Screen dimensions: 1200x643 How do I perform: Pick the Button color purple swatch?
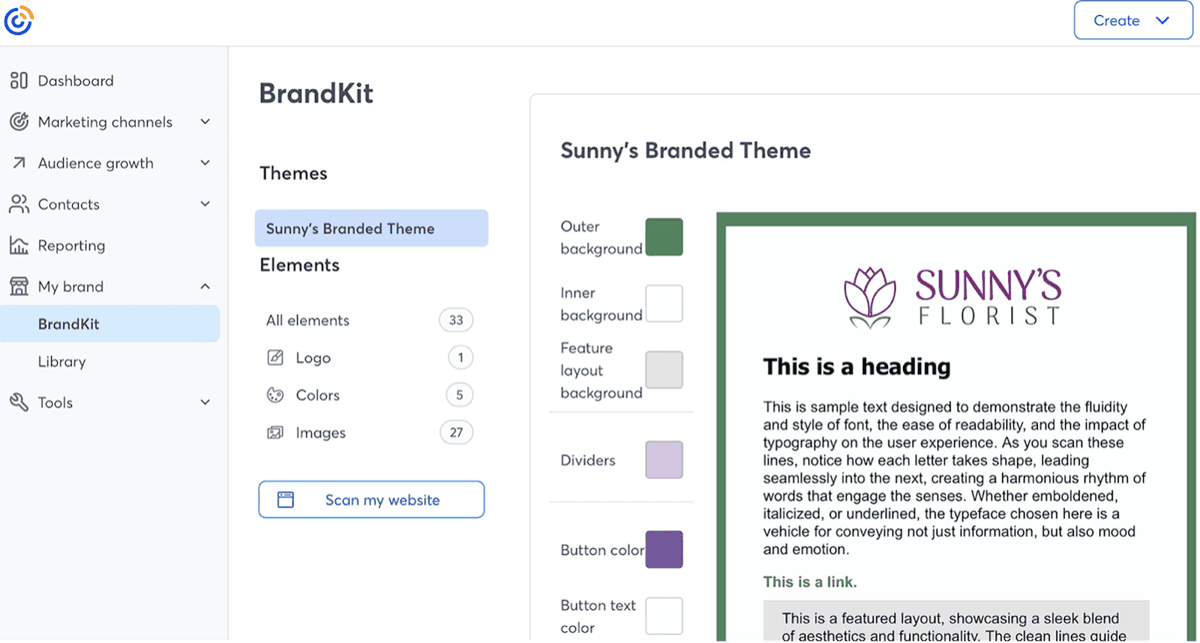click(664, 550)
